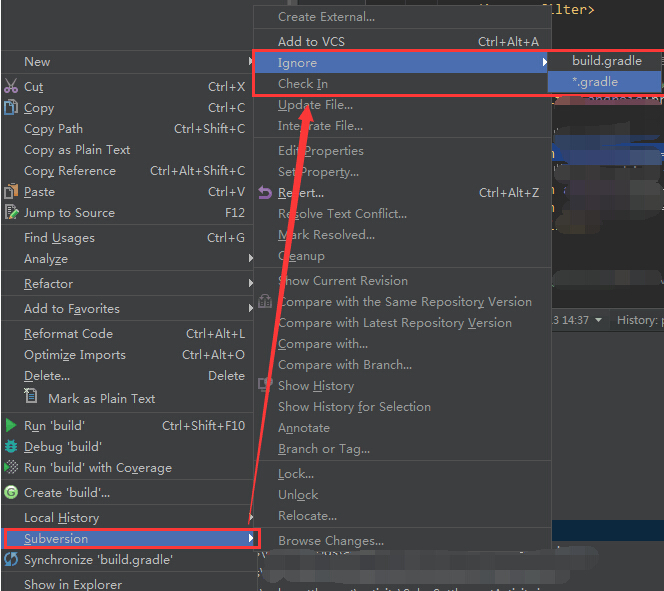
Task: Expand the Ignore submenu arrow
Action: click(544, 62)
